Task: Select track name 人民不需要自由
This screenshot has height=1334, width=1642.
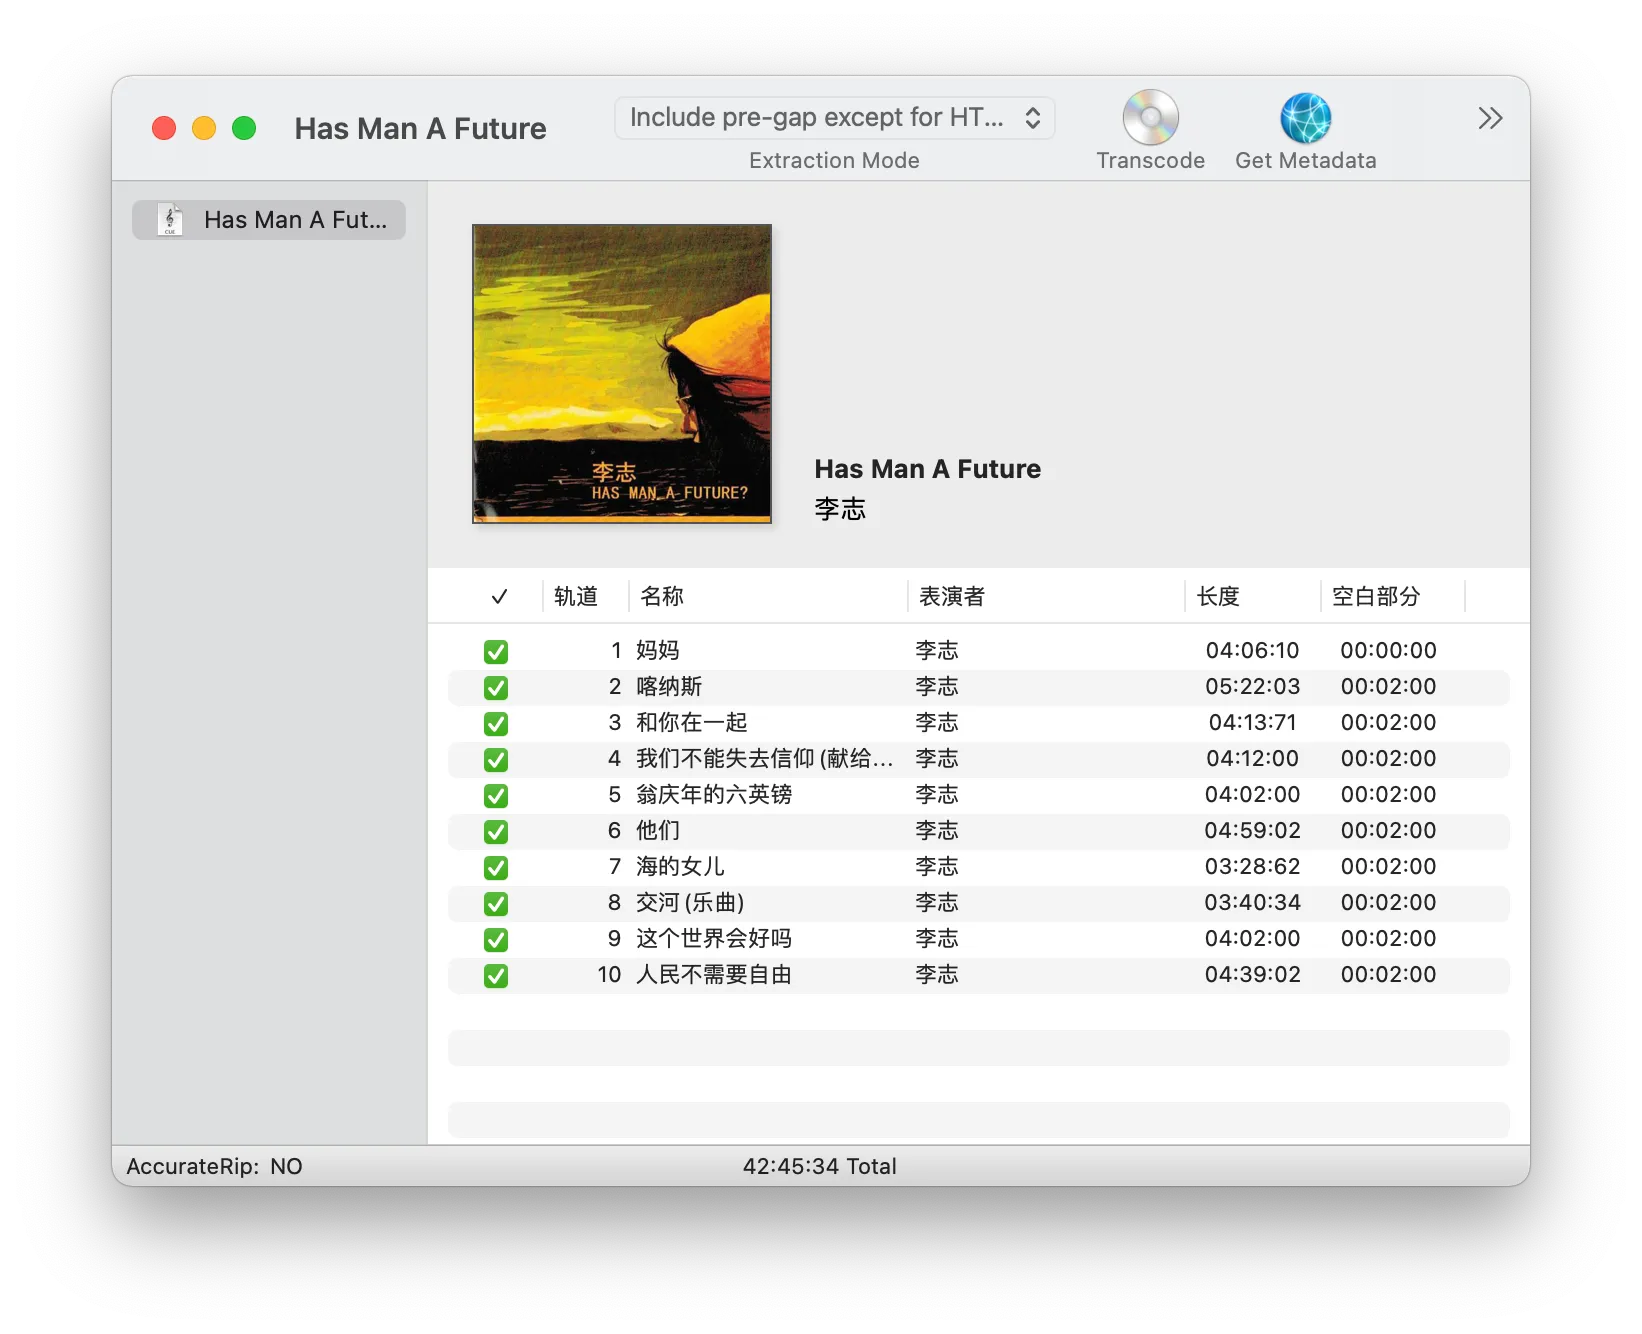Action: pos(714,975)
